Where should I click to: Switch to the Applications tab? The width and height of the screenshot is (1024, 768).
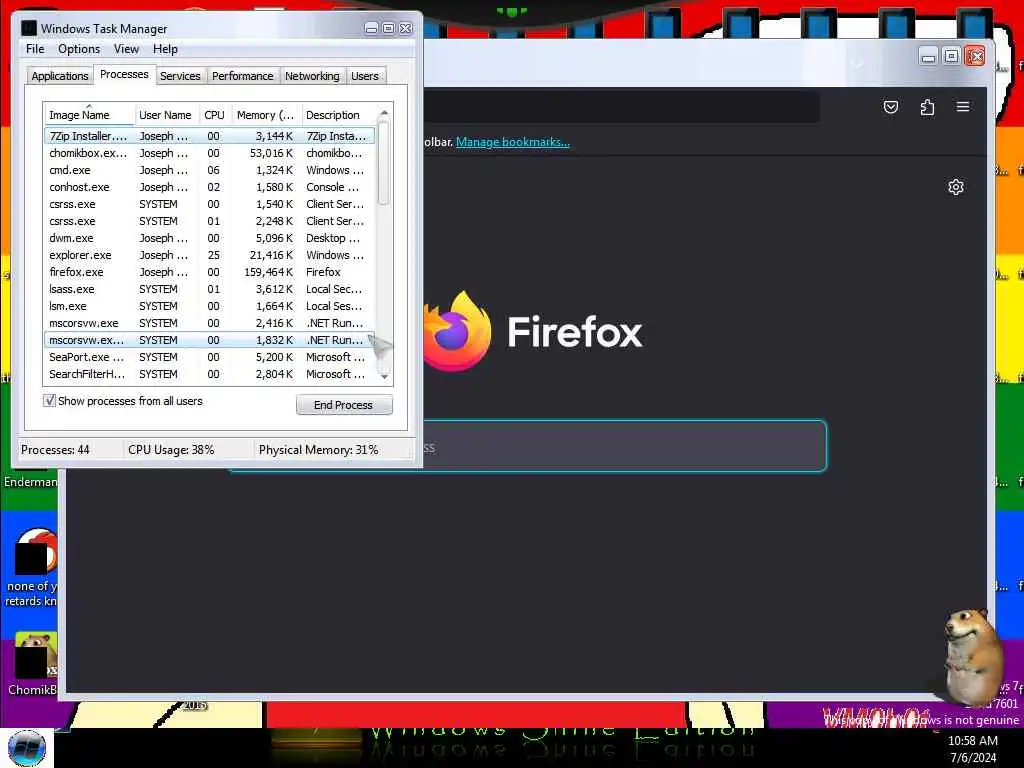click(59, 76)
